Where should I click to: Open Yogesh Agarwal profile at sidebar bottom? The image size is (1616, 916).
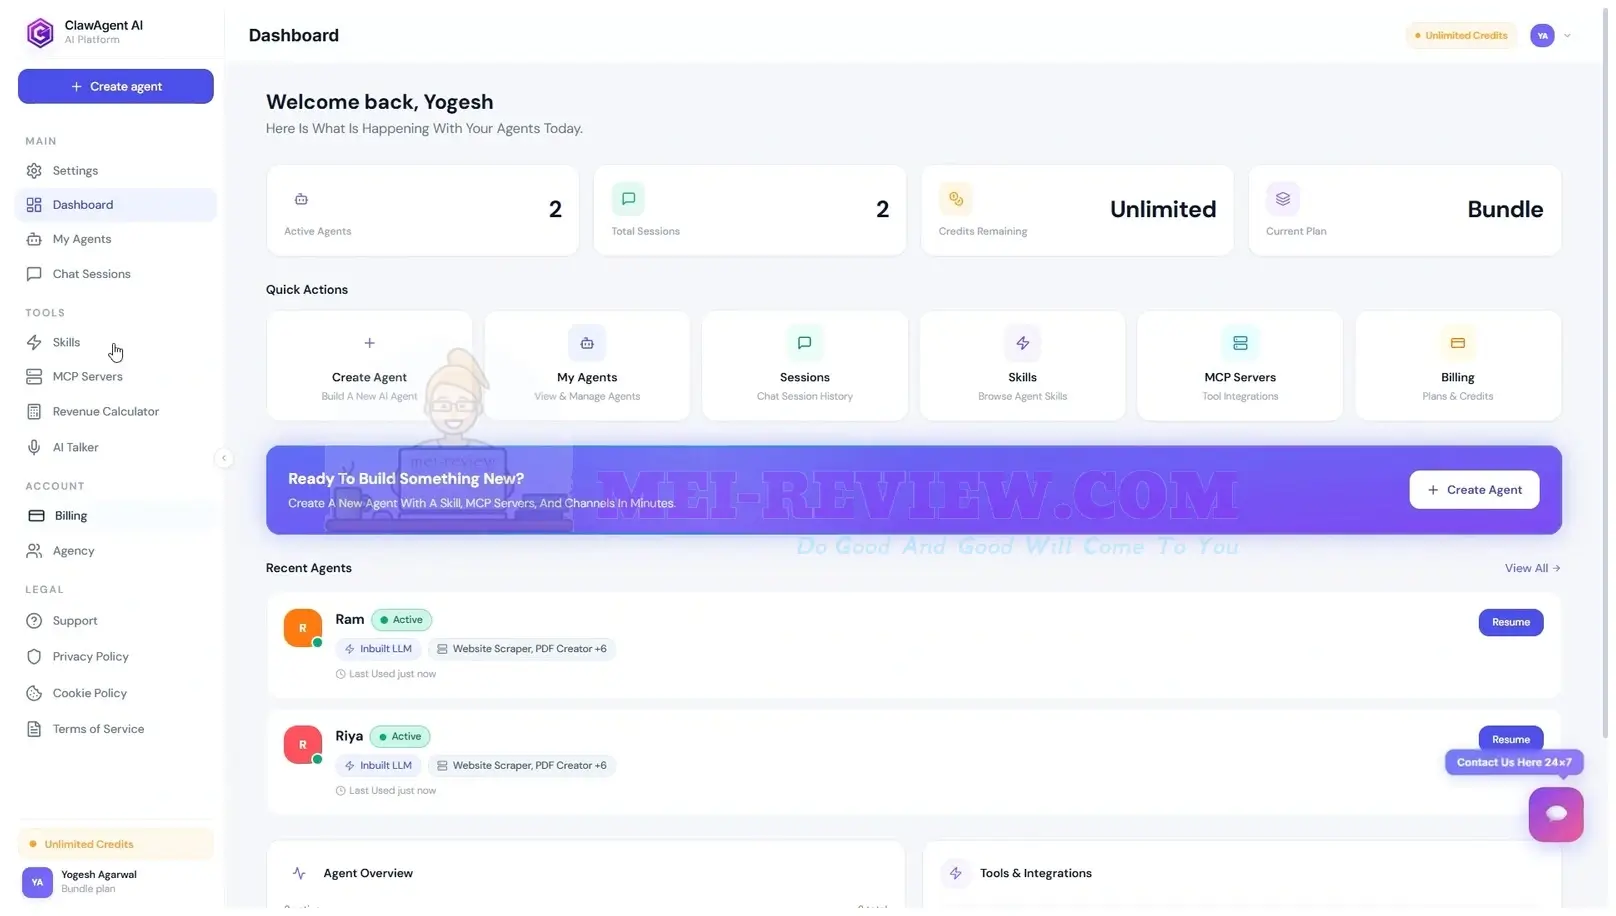point(116,882)
